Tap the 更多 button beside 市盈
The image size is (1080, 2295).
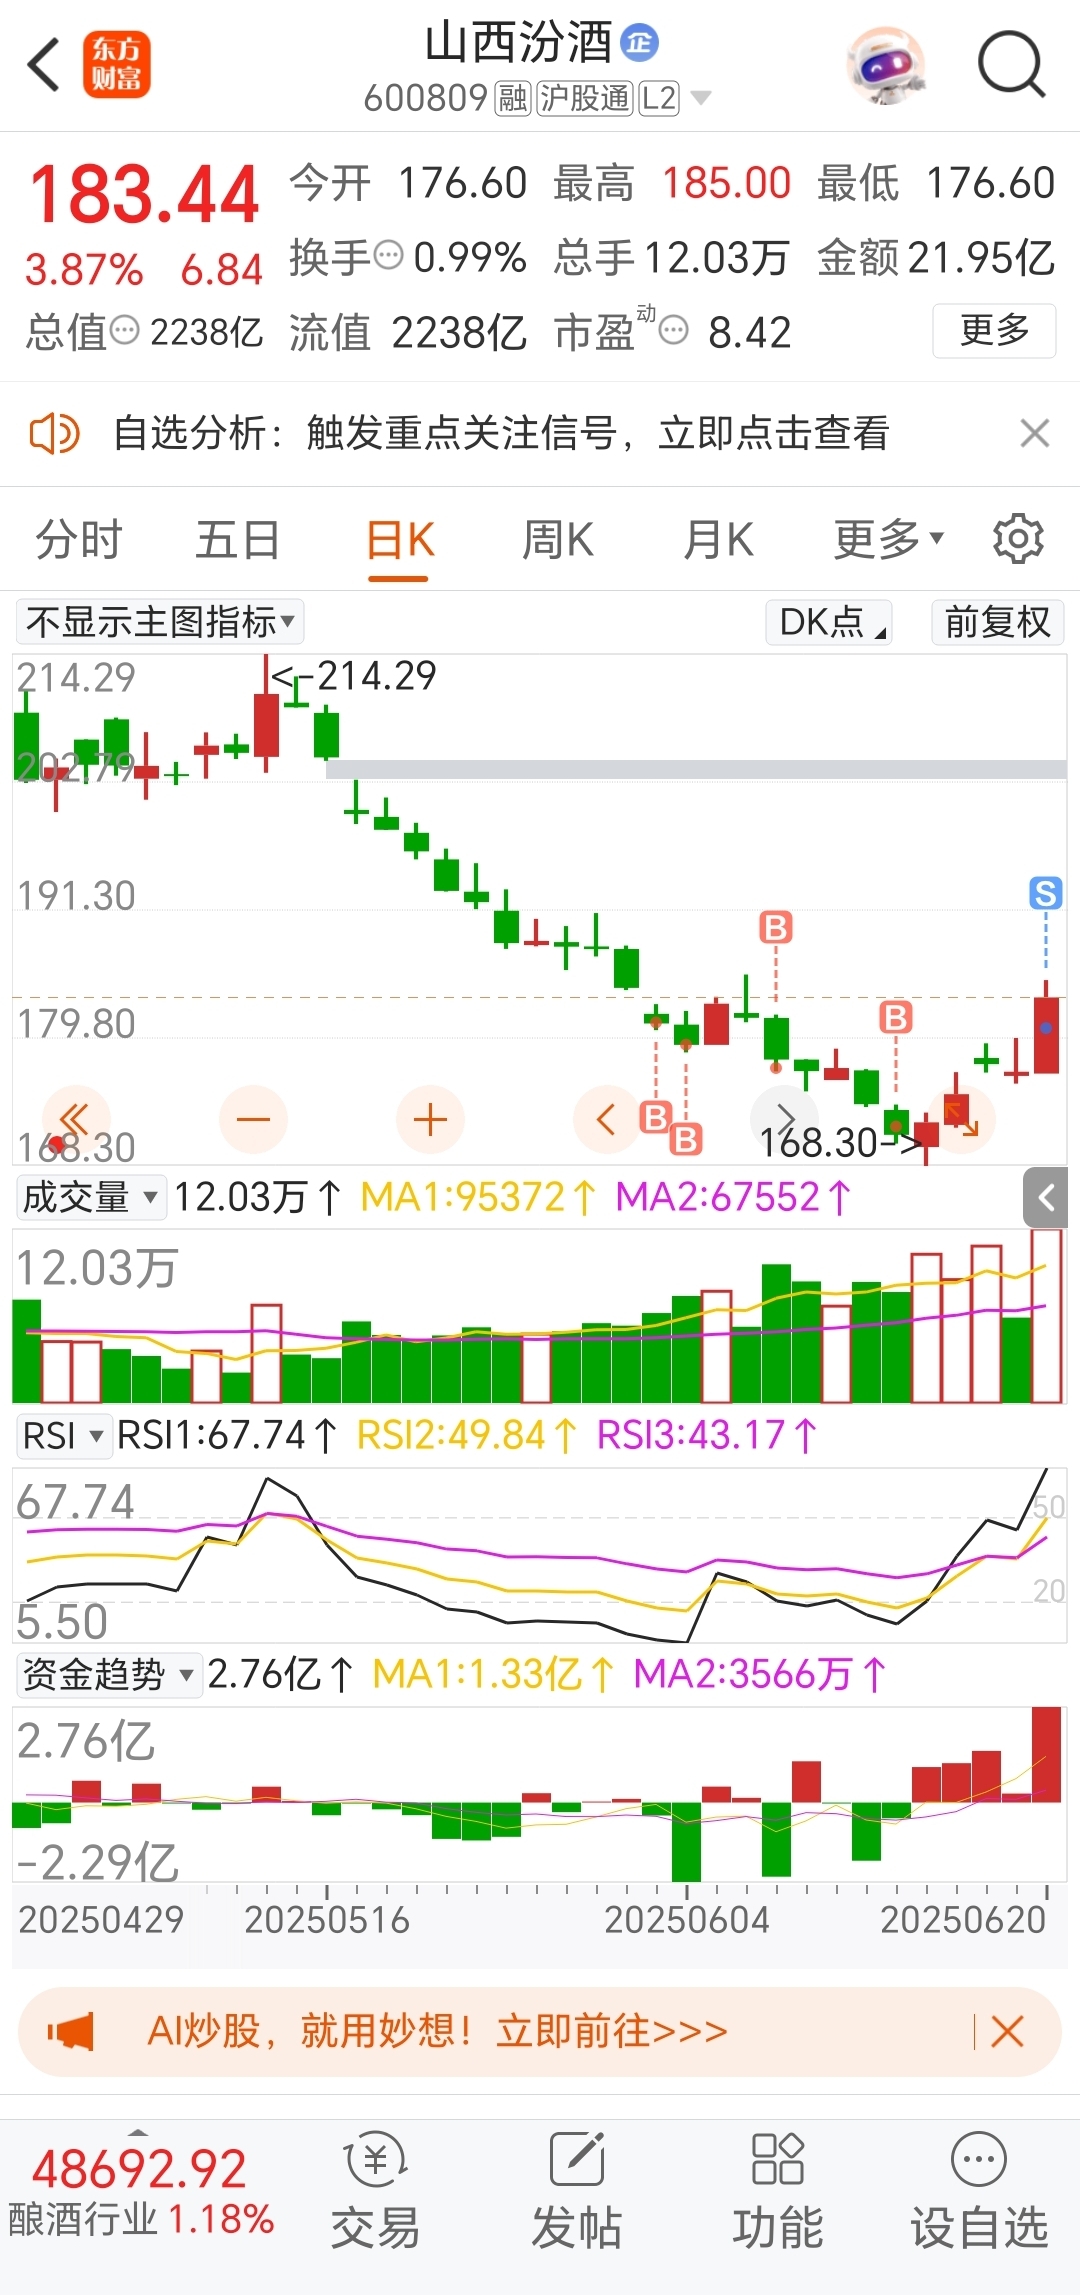click(x=994, y=330)
